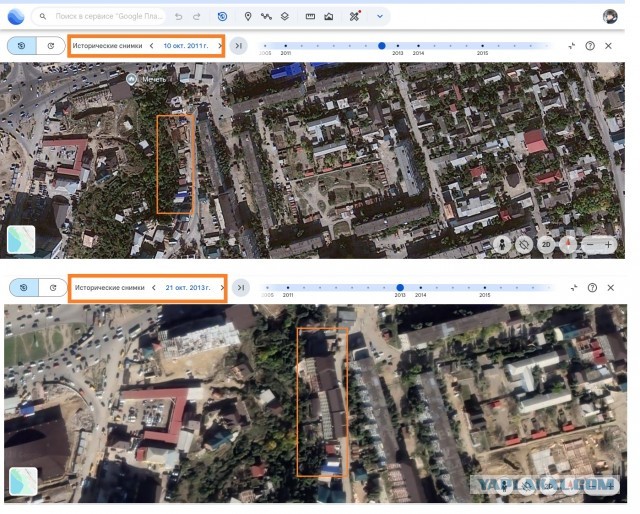Click the image overlay icon in toolbar
The width and height of the screenshot is (640, 514).
pyautogui.click(x=329, y=17)
